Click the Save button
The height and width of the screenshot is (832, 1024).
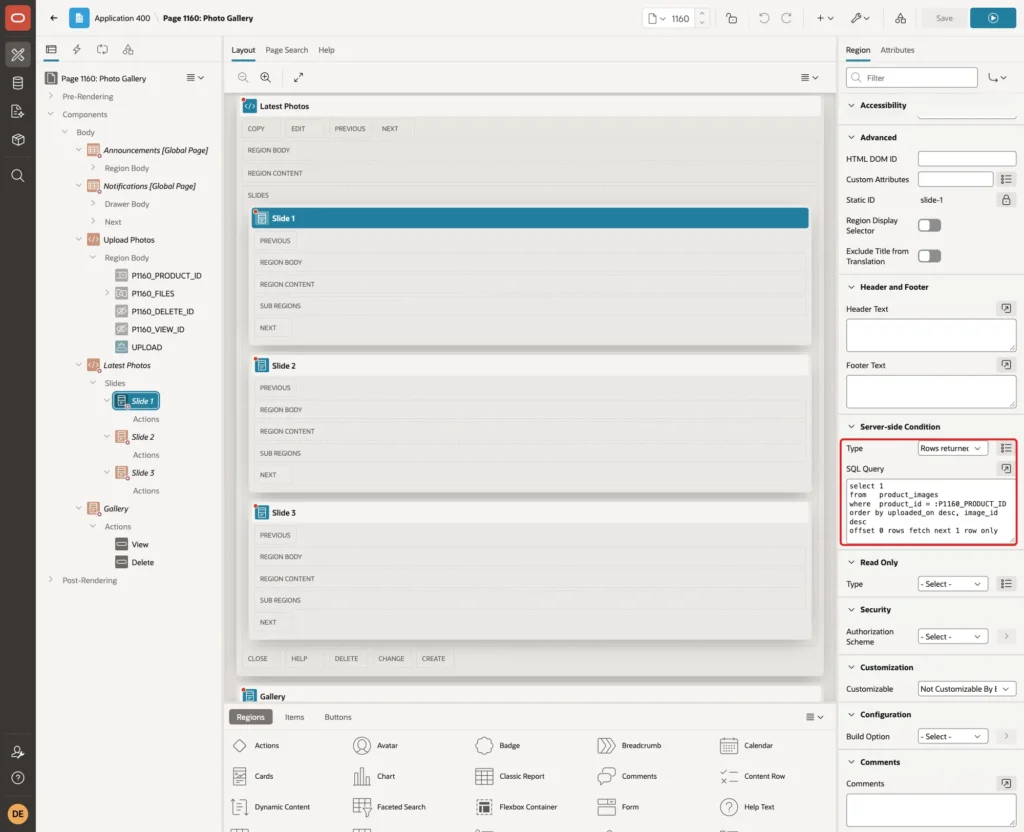[x=944, y=18]
